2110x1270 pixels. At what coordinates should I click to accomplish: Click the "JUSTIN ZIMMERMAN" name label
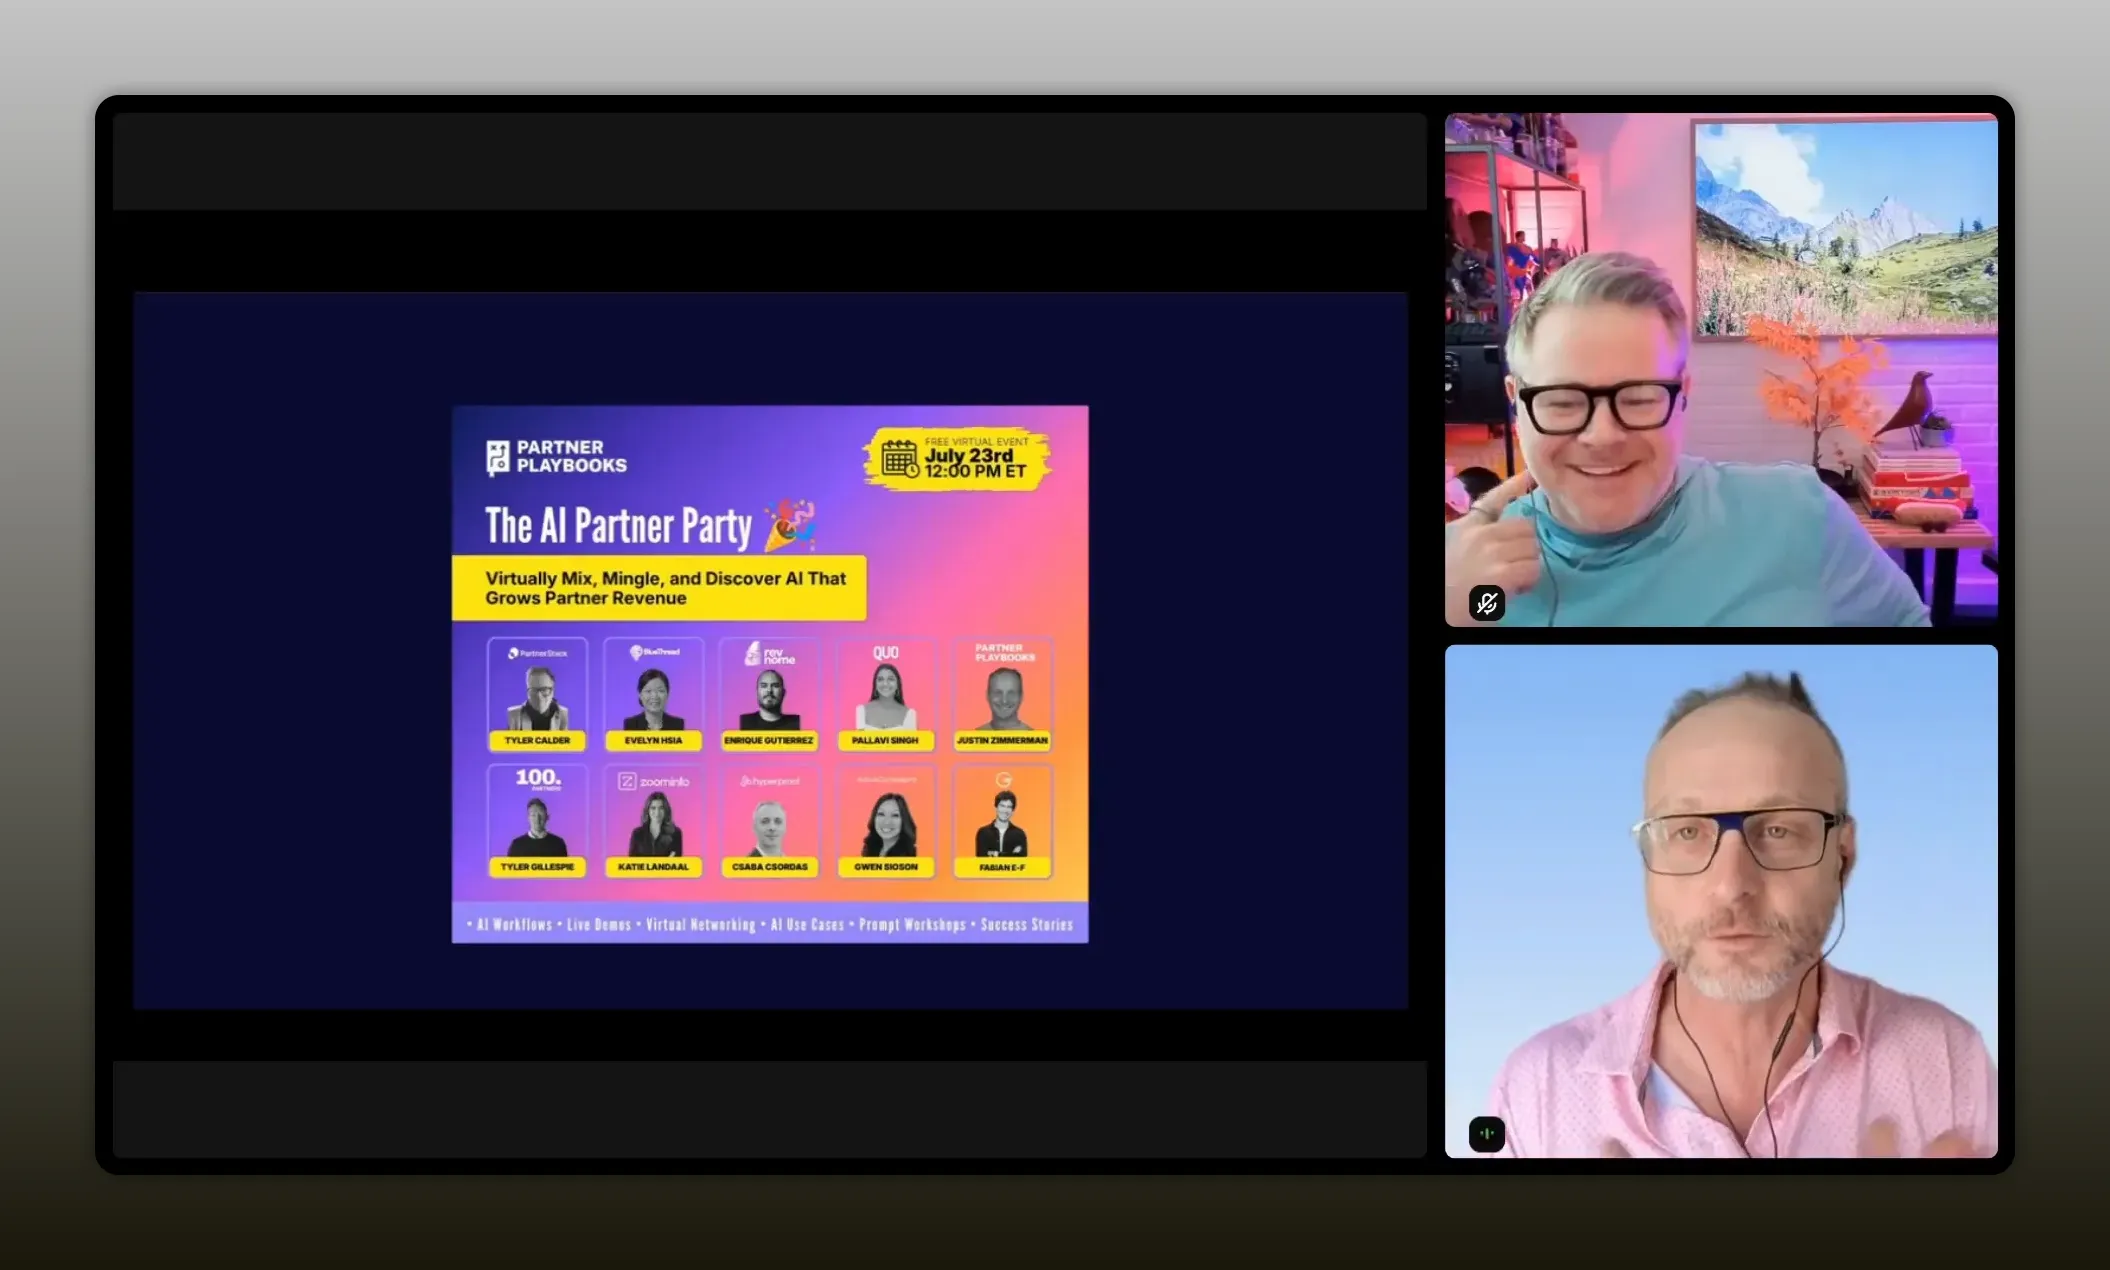coord(1002,741)
